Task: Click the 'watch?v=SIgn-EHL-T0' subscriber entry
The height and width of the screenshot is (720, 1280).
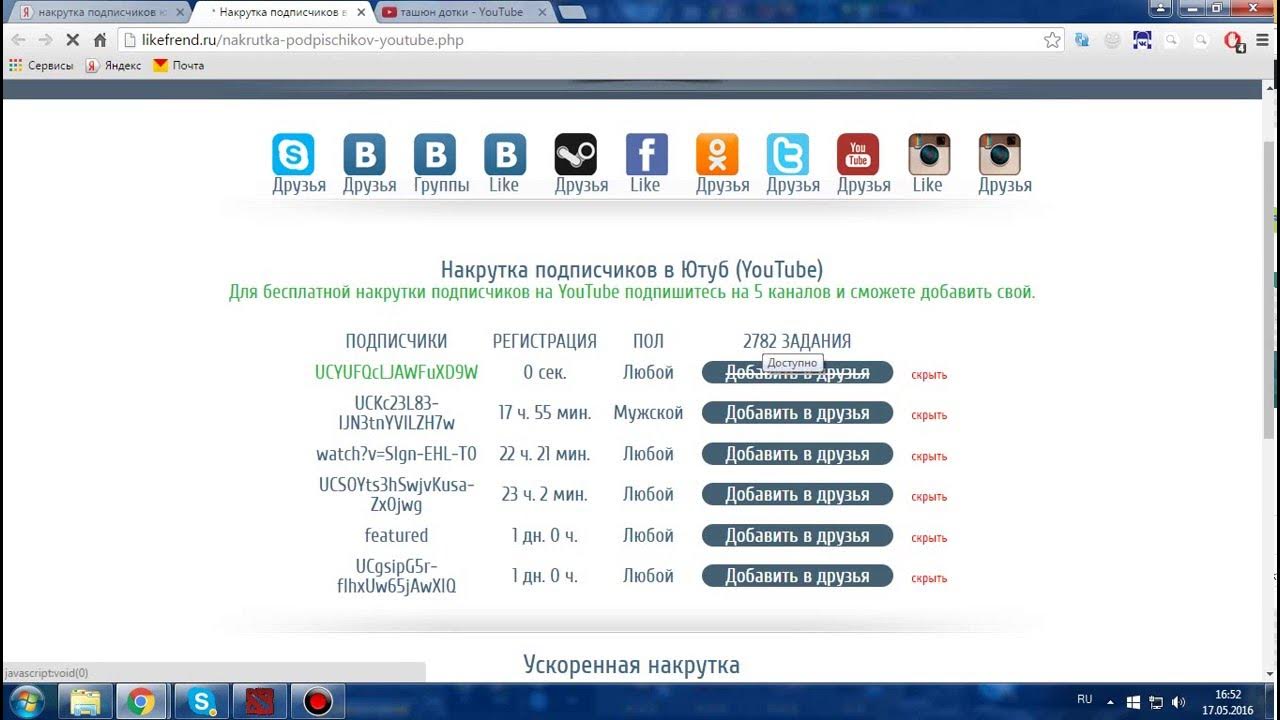Action: (x=396, y=454)
